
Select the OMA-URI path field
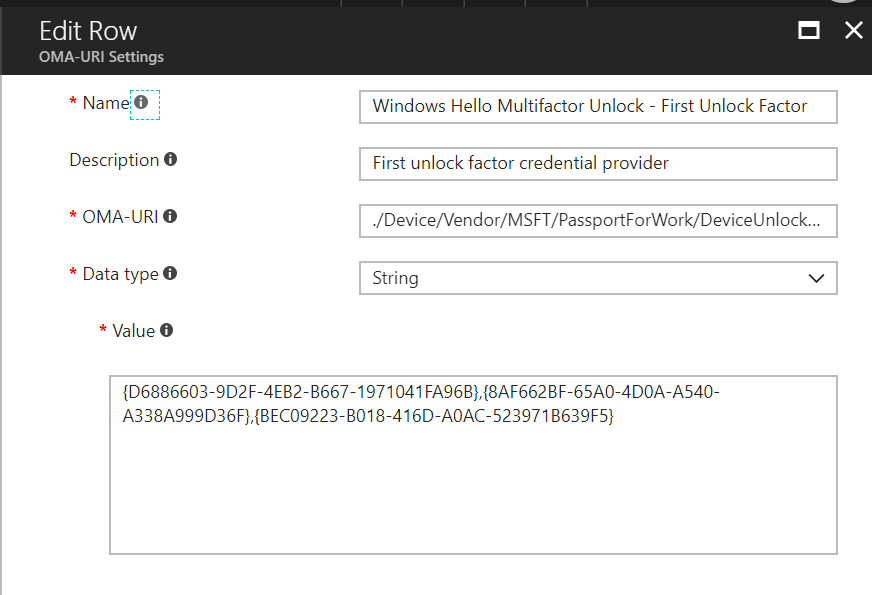click(x=597, y=221)
